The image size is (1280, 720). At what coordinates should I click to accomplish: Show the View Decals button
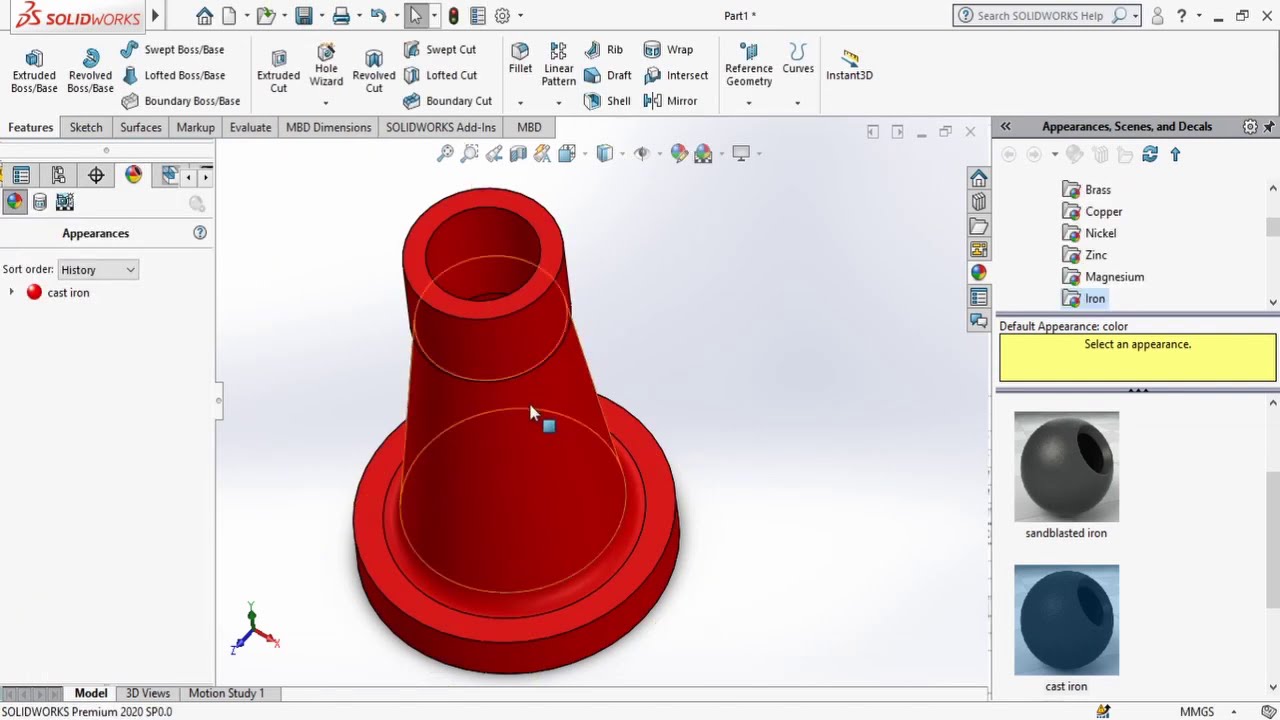(40, 202)
